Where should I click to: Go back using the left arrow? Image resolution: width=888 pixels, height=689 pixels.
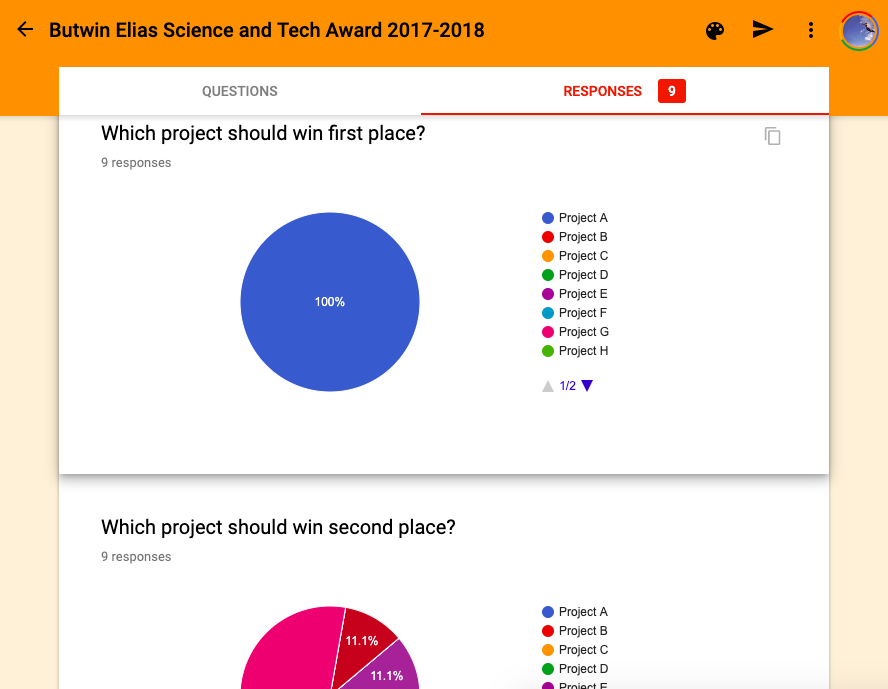[25, 30]
